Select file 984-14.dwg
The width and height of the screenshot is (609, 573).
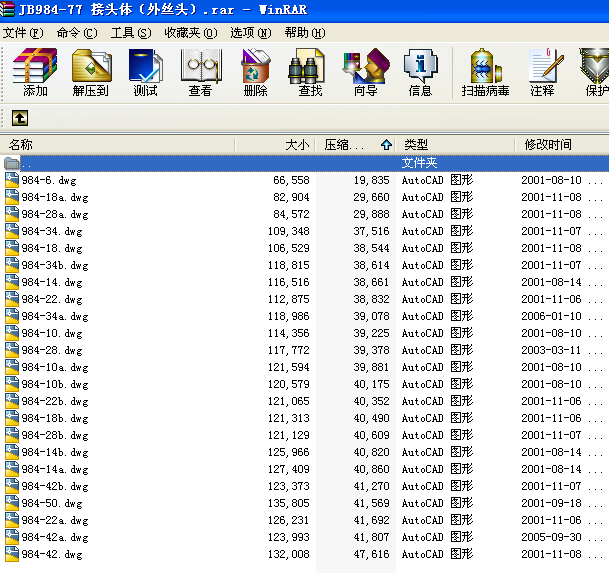pos(52,282)
